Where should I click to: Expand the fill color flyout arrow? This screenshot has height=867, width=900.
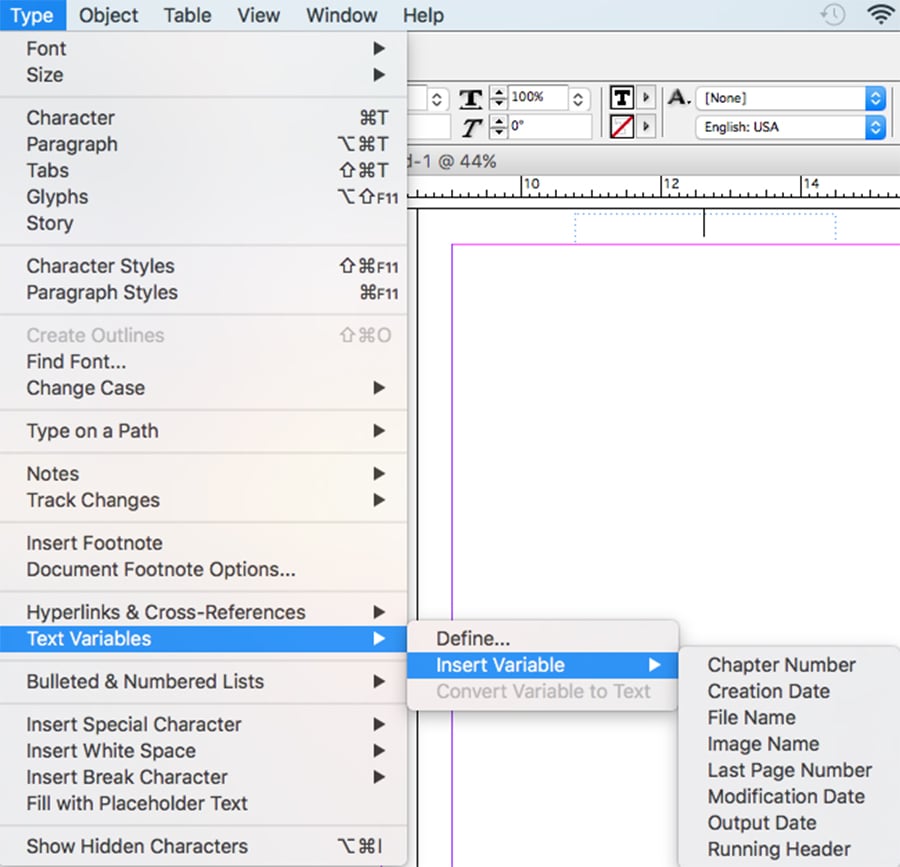click(x=646, y=98)
